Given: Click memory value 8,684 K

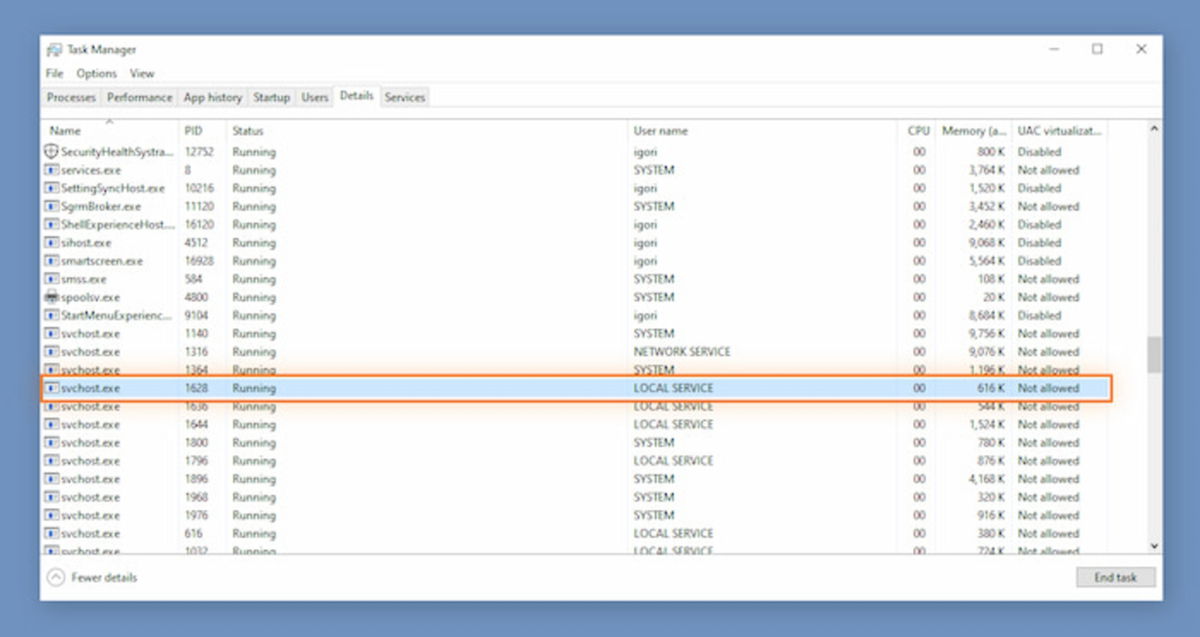Looking at the screenshot, I should [x=987, y=315].
